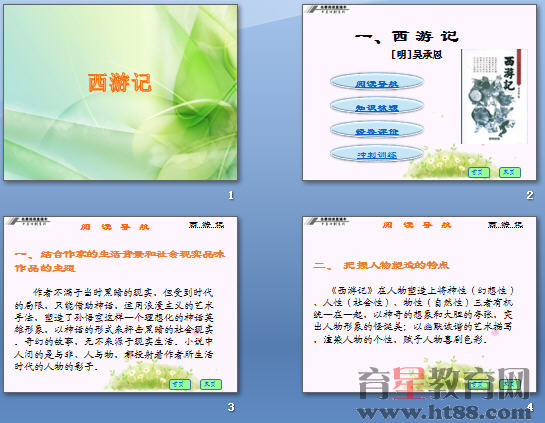
Task: Open the 冲刺训练 link on slide 2
Action: (377, 155)
